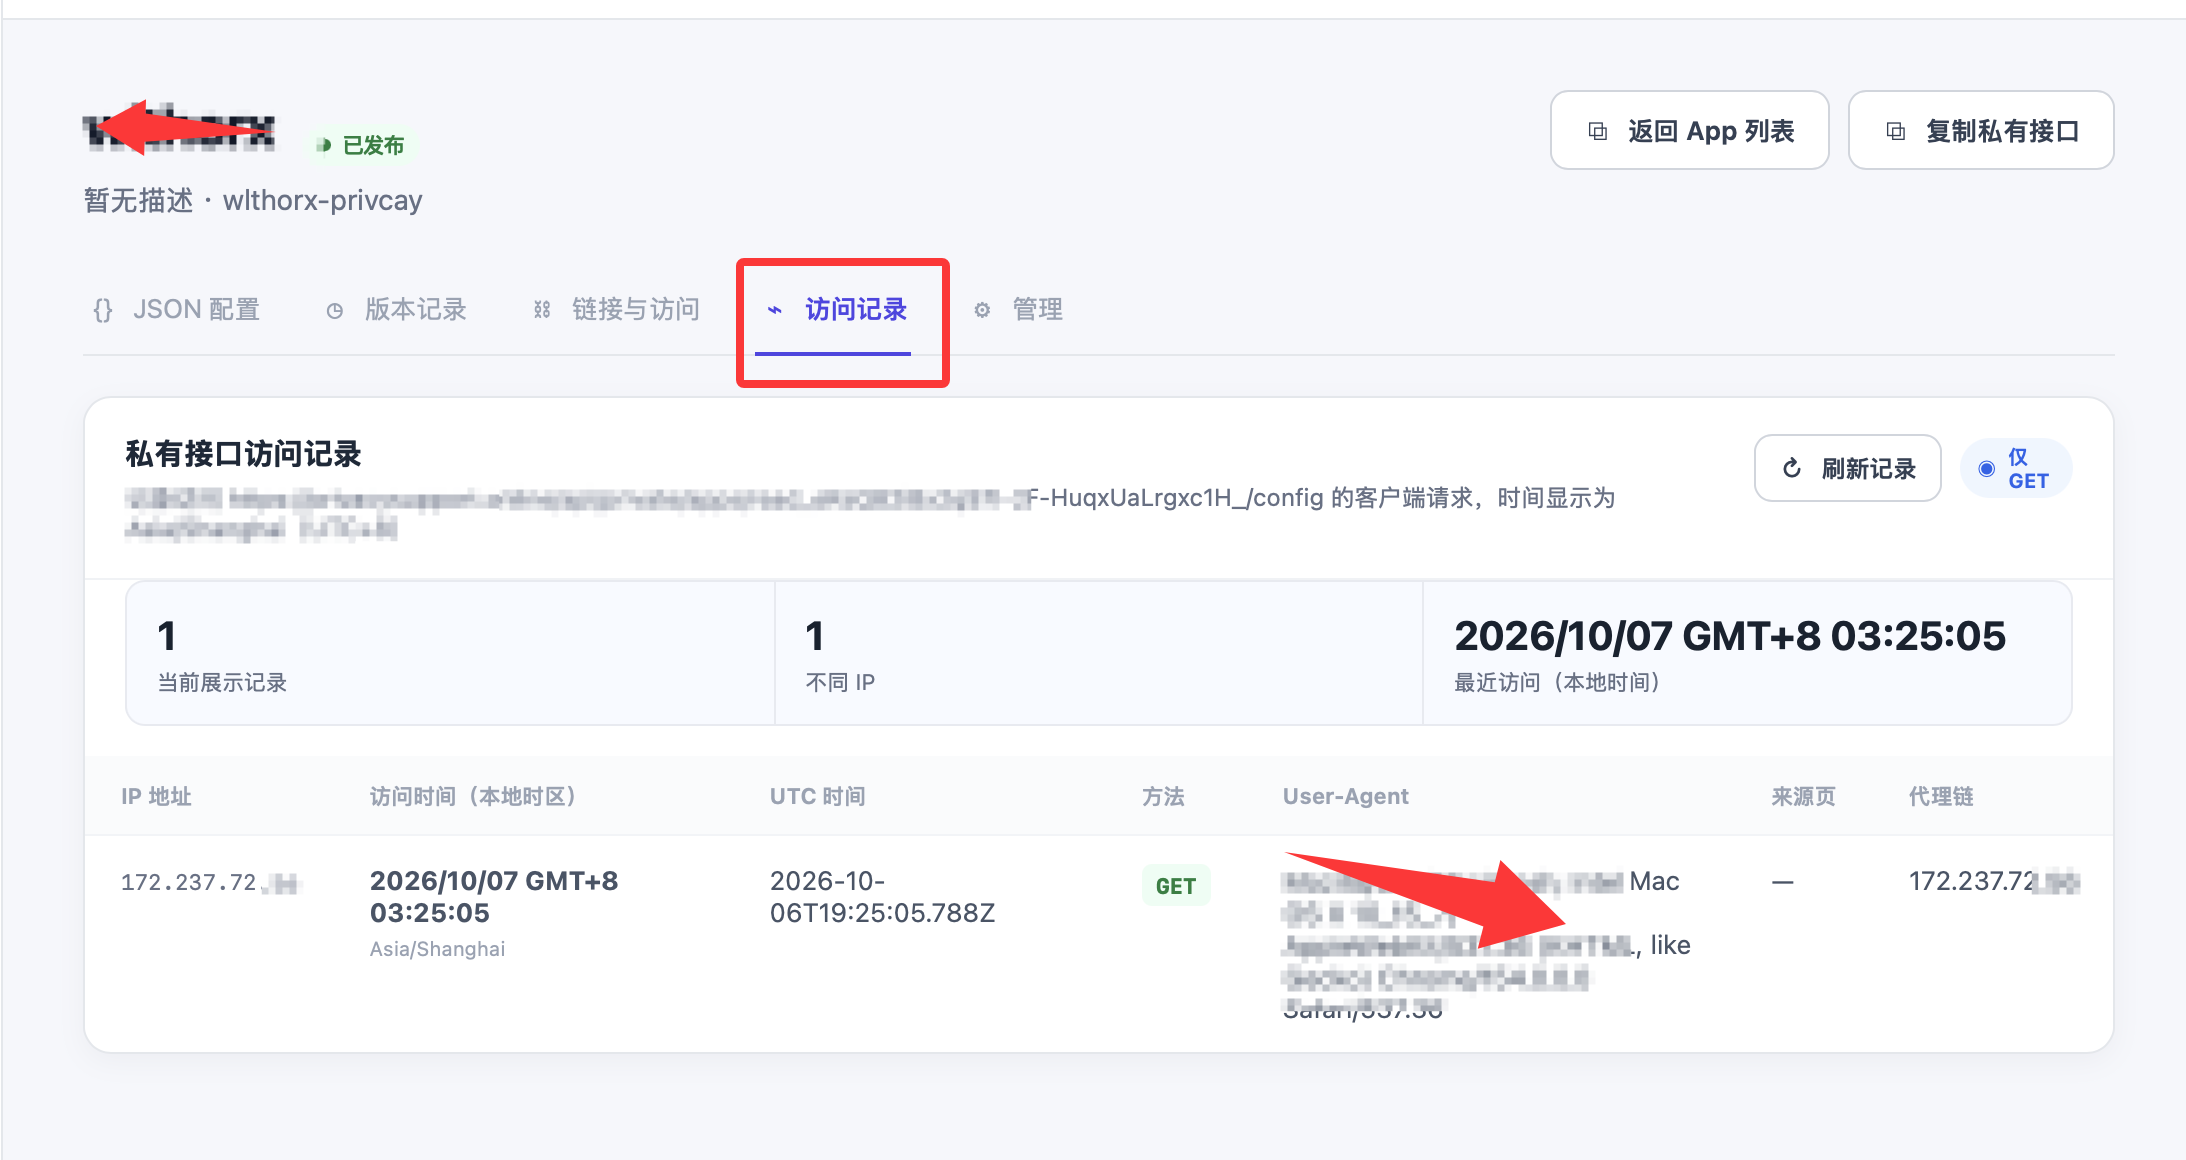Click the 返回 App 列表 button

pos(1689,131)
